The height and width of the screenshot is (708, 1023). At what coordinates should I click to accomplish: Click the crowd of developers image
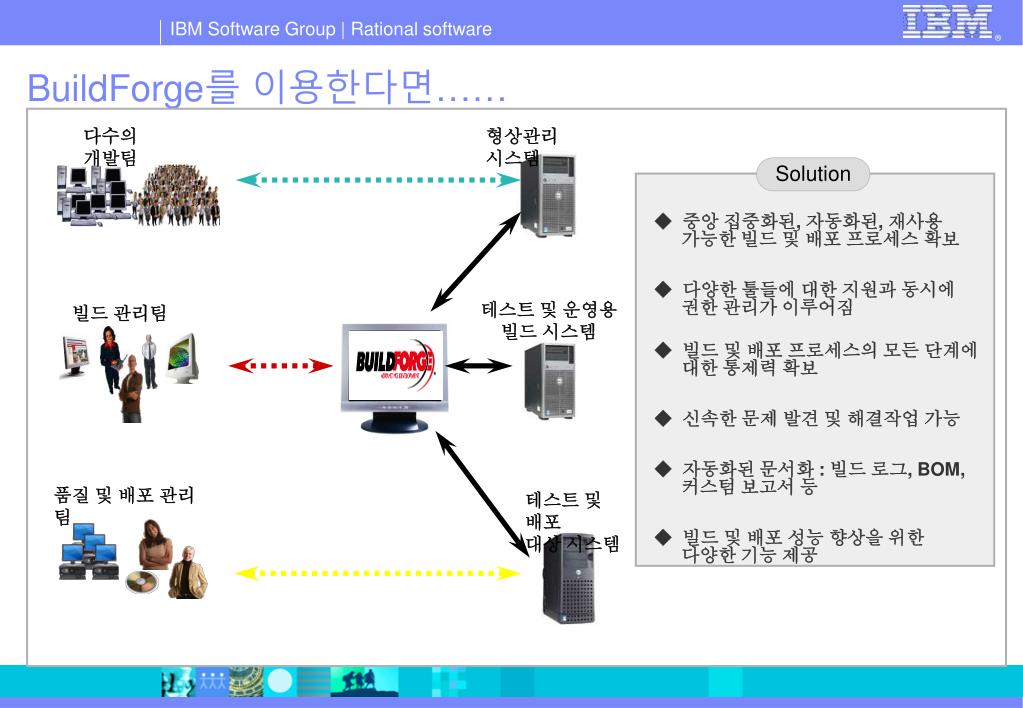click(177, 195)
